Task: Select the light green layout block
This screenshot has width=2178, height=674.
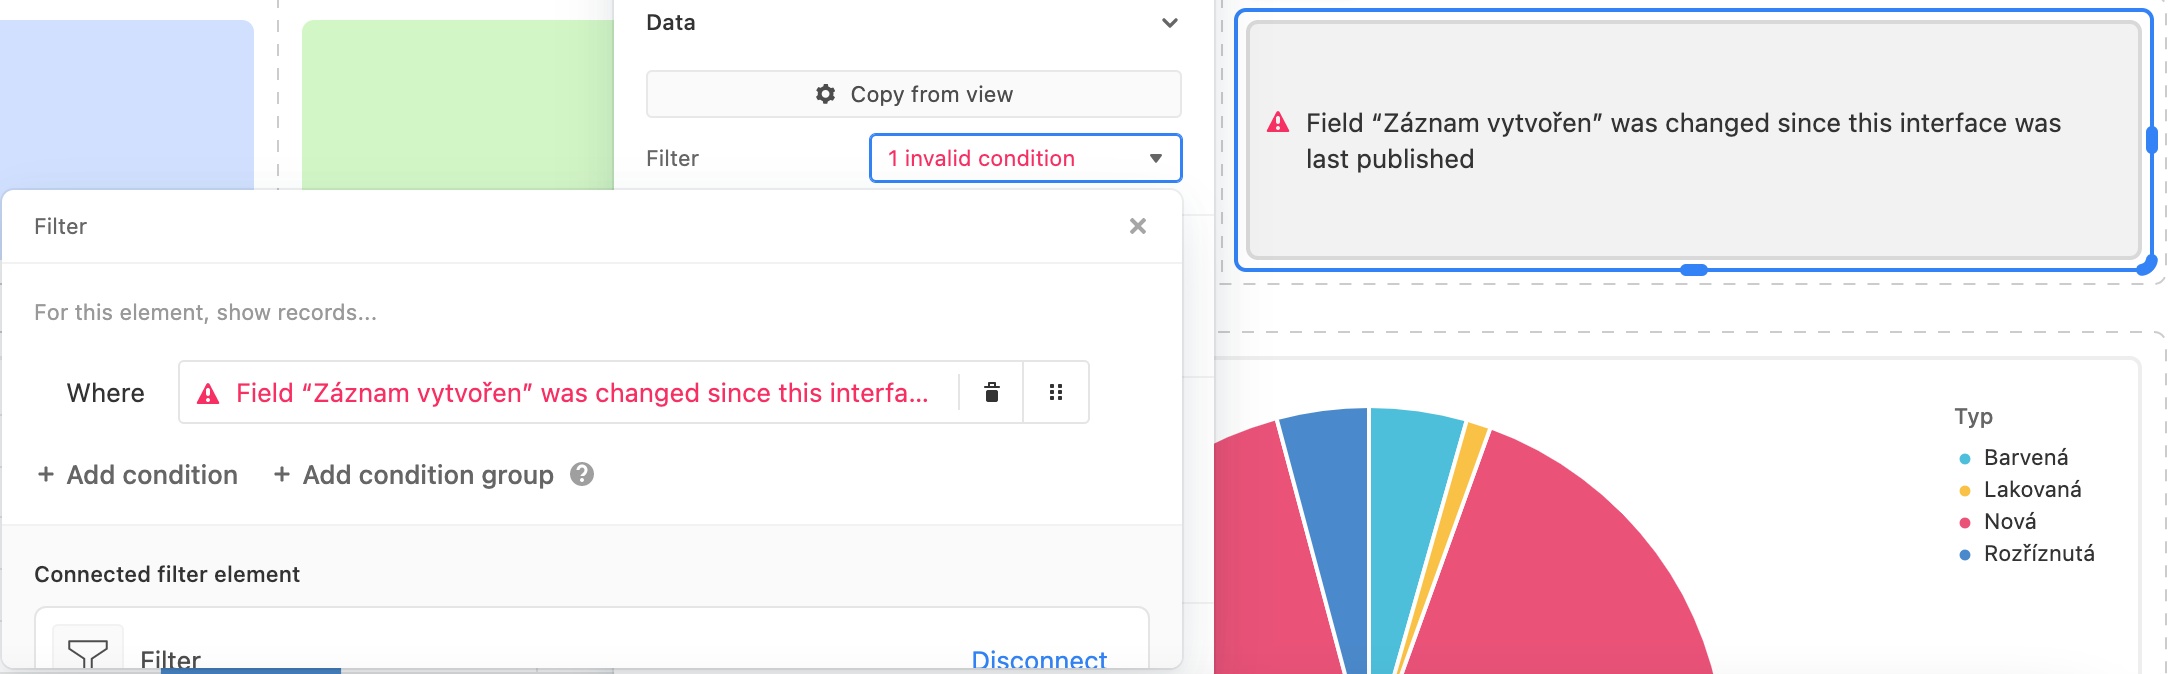Action: pyautogui.click(x=457, y=104)
